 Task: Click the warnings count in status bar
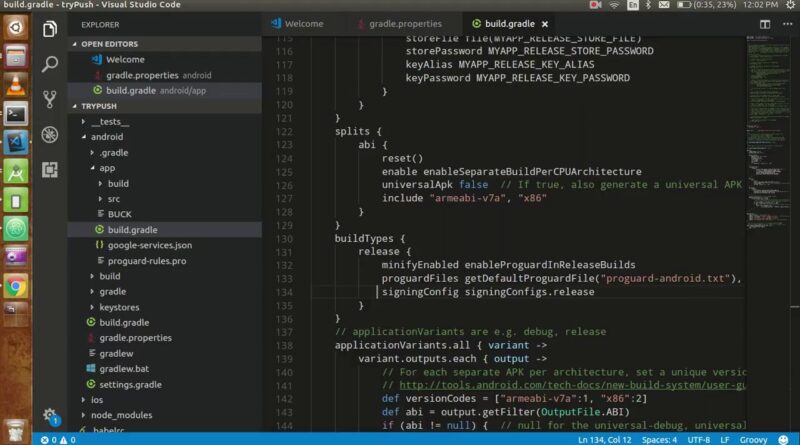[67, 440]
